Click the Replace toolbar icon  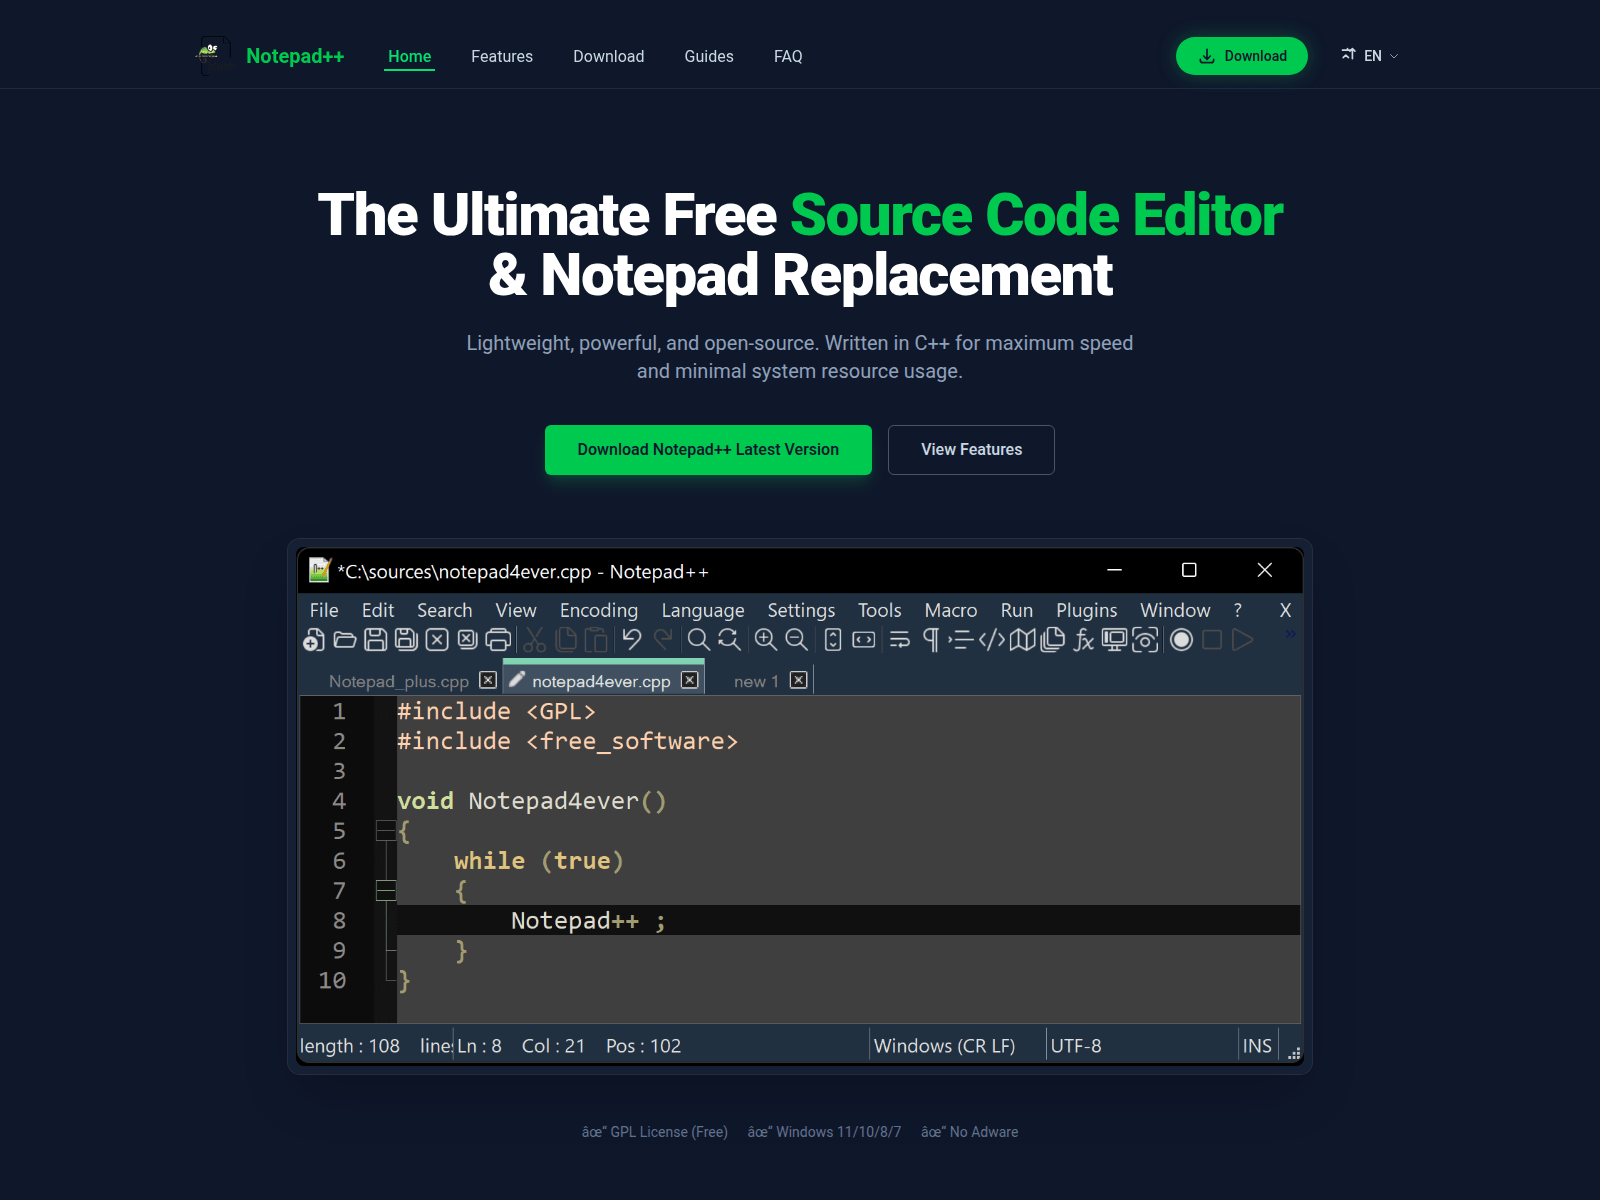[x=730, y=640]
